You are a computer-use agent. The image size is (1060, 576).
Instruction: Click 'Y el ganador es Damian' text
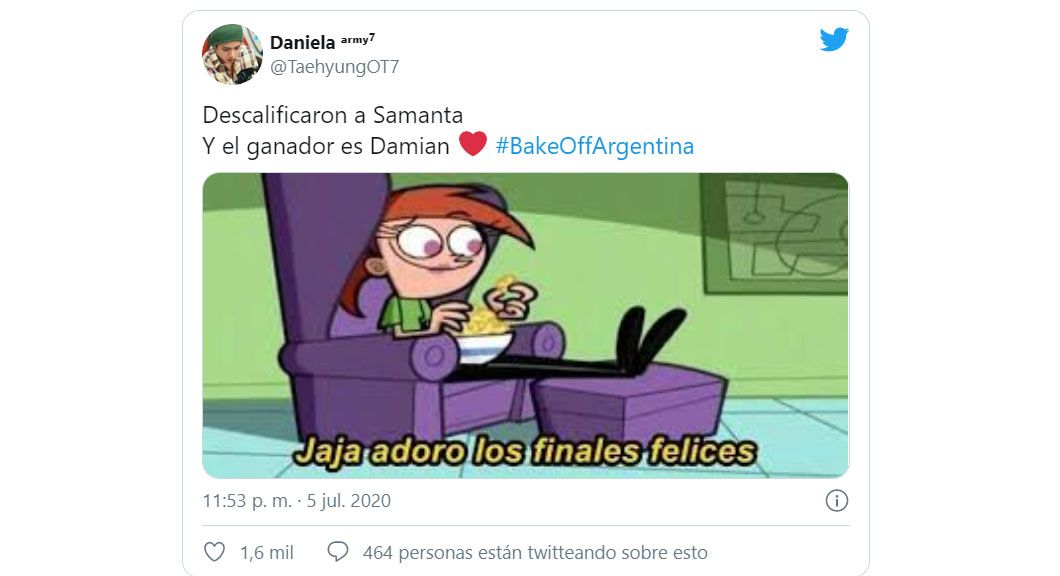click(x=326, y=146)
